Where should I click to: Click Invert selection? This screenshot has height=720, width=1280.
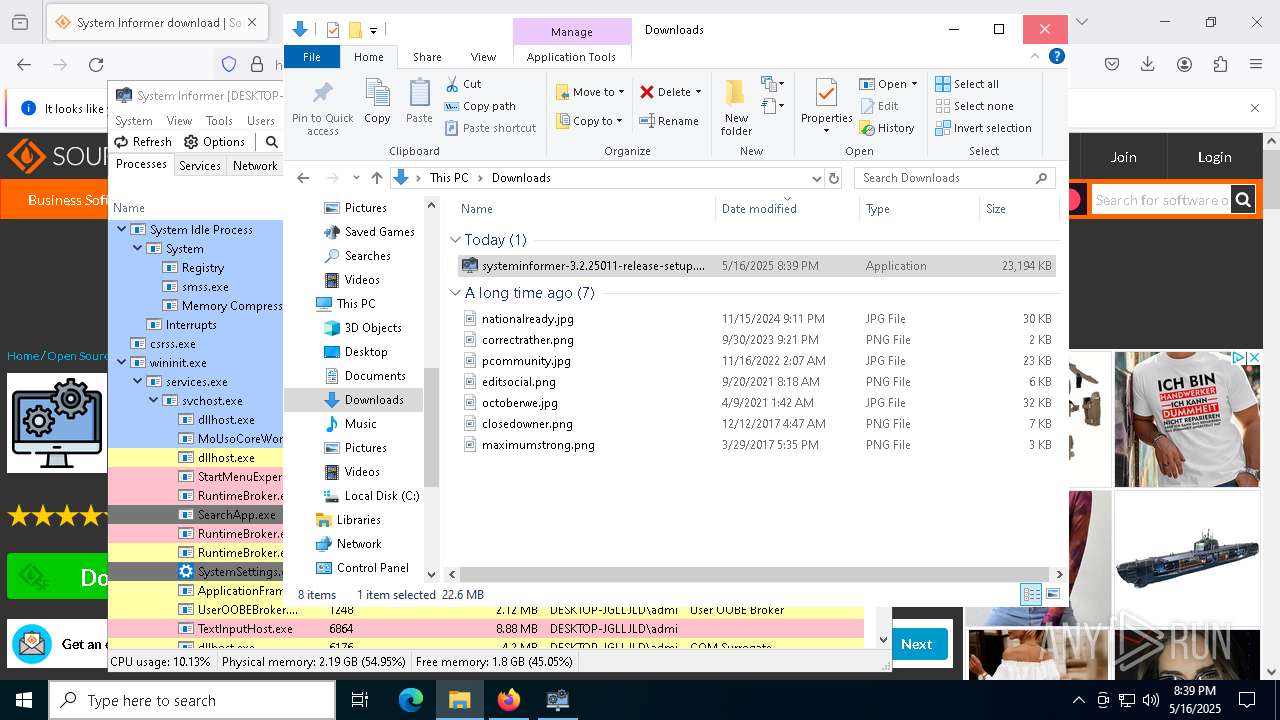983,128
